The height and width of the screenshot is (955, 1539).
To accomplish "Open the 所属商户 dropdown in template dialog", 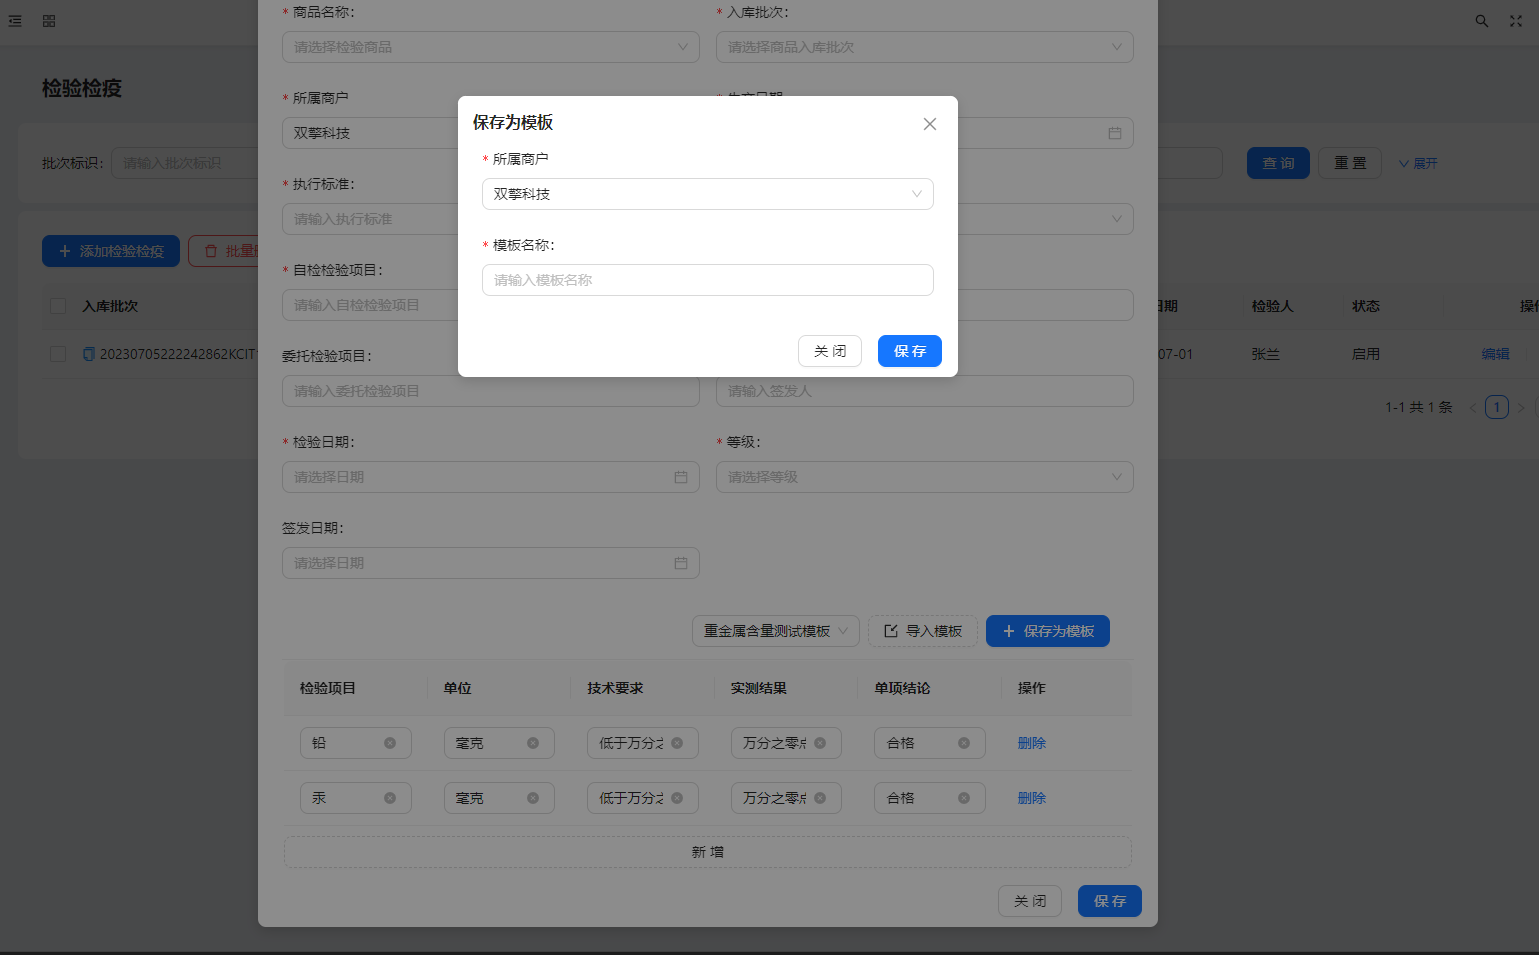I will click(x=707, y=194).
